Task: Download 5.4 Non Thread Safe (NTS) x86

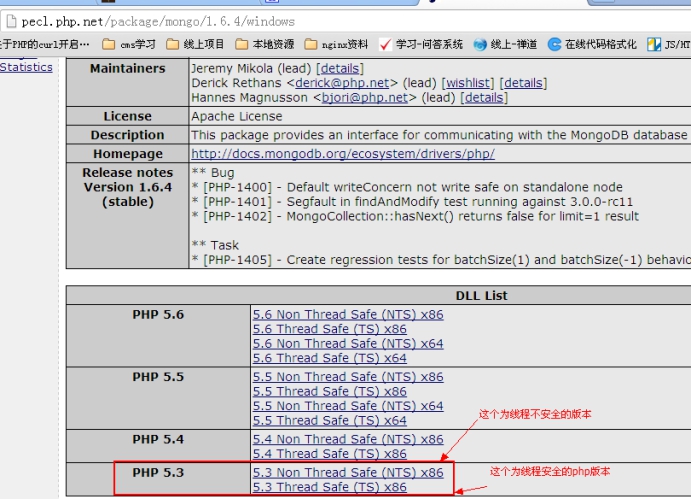Action: pyautogui.click(x=348, y=439)
